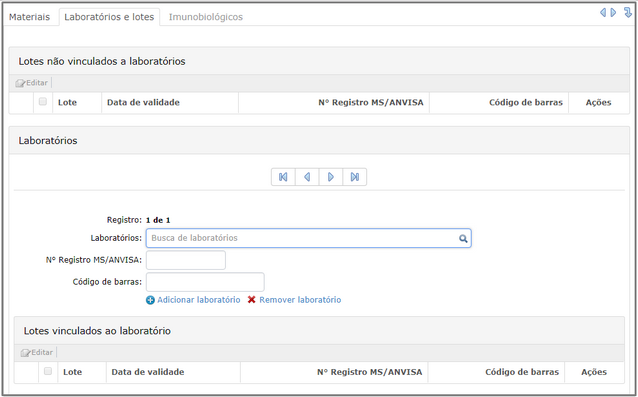Click the Remover laboratório link
The width and height of the screenshot is (638, 397).
[300, 300]
